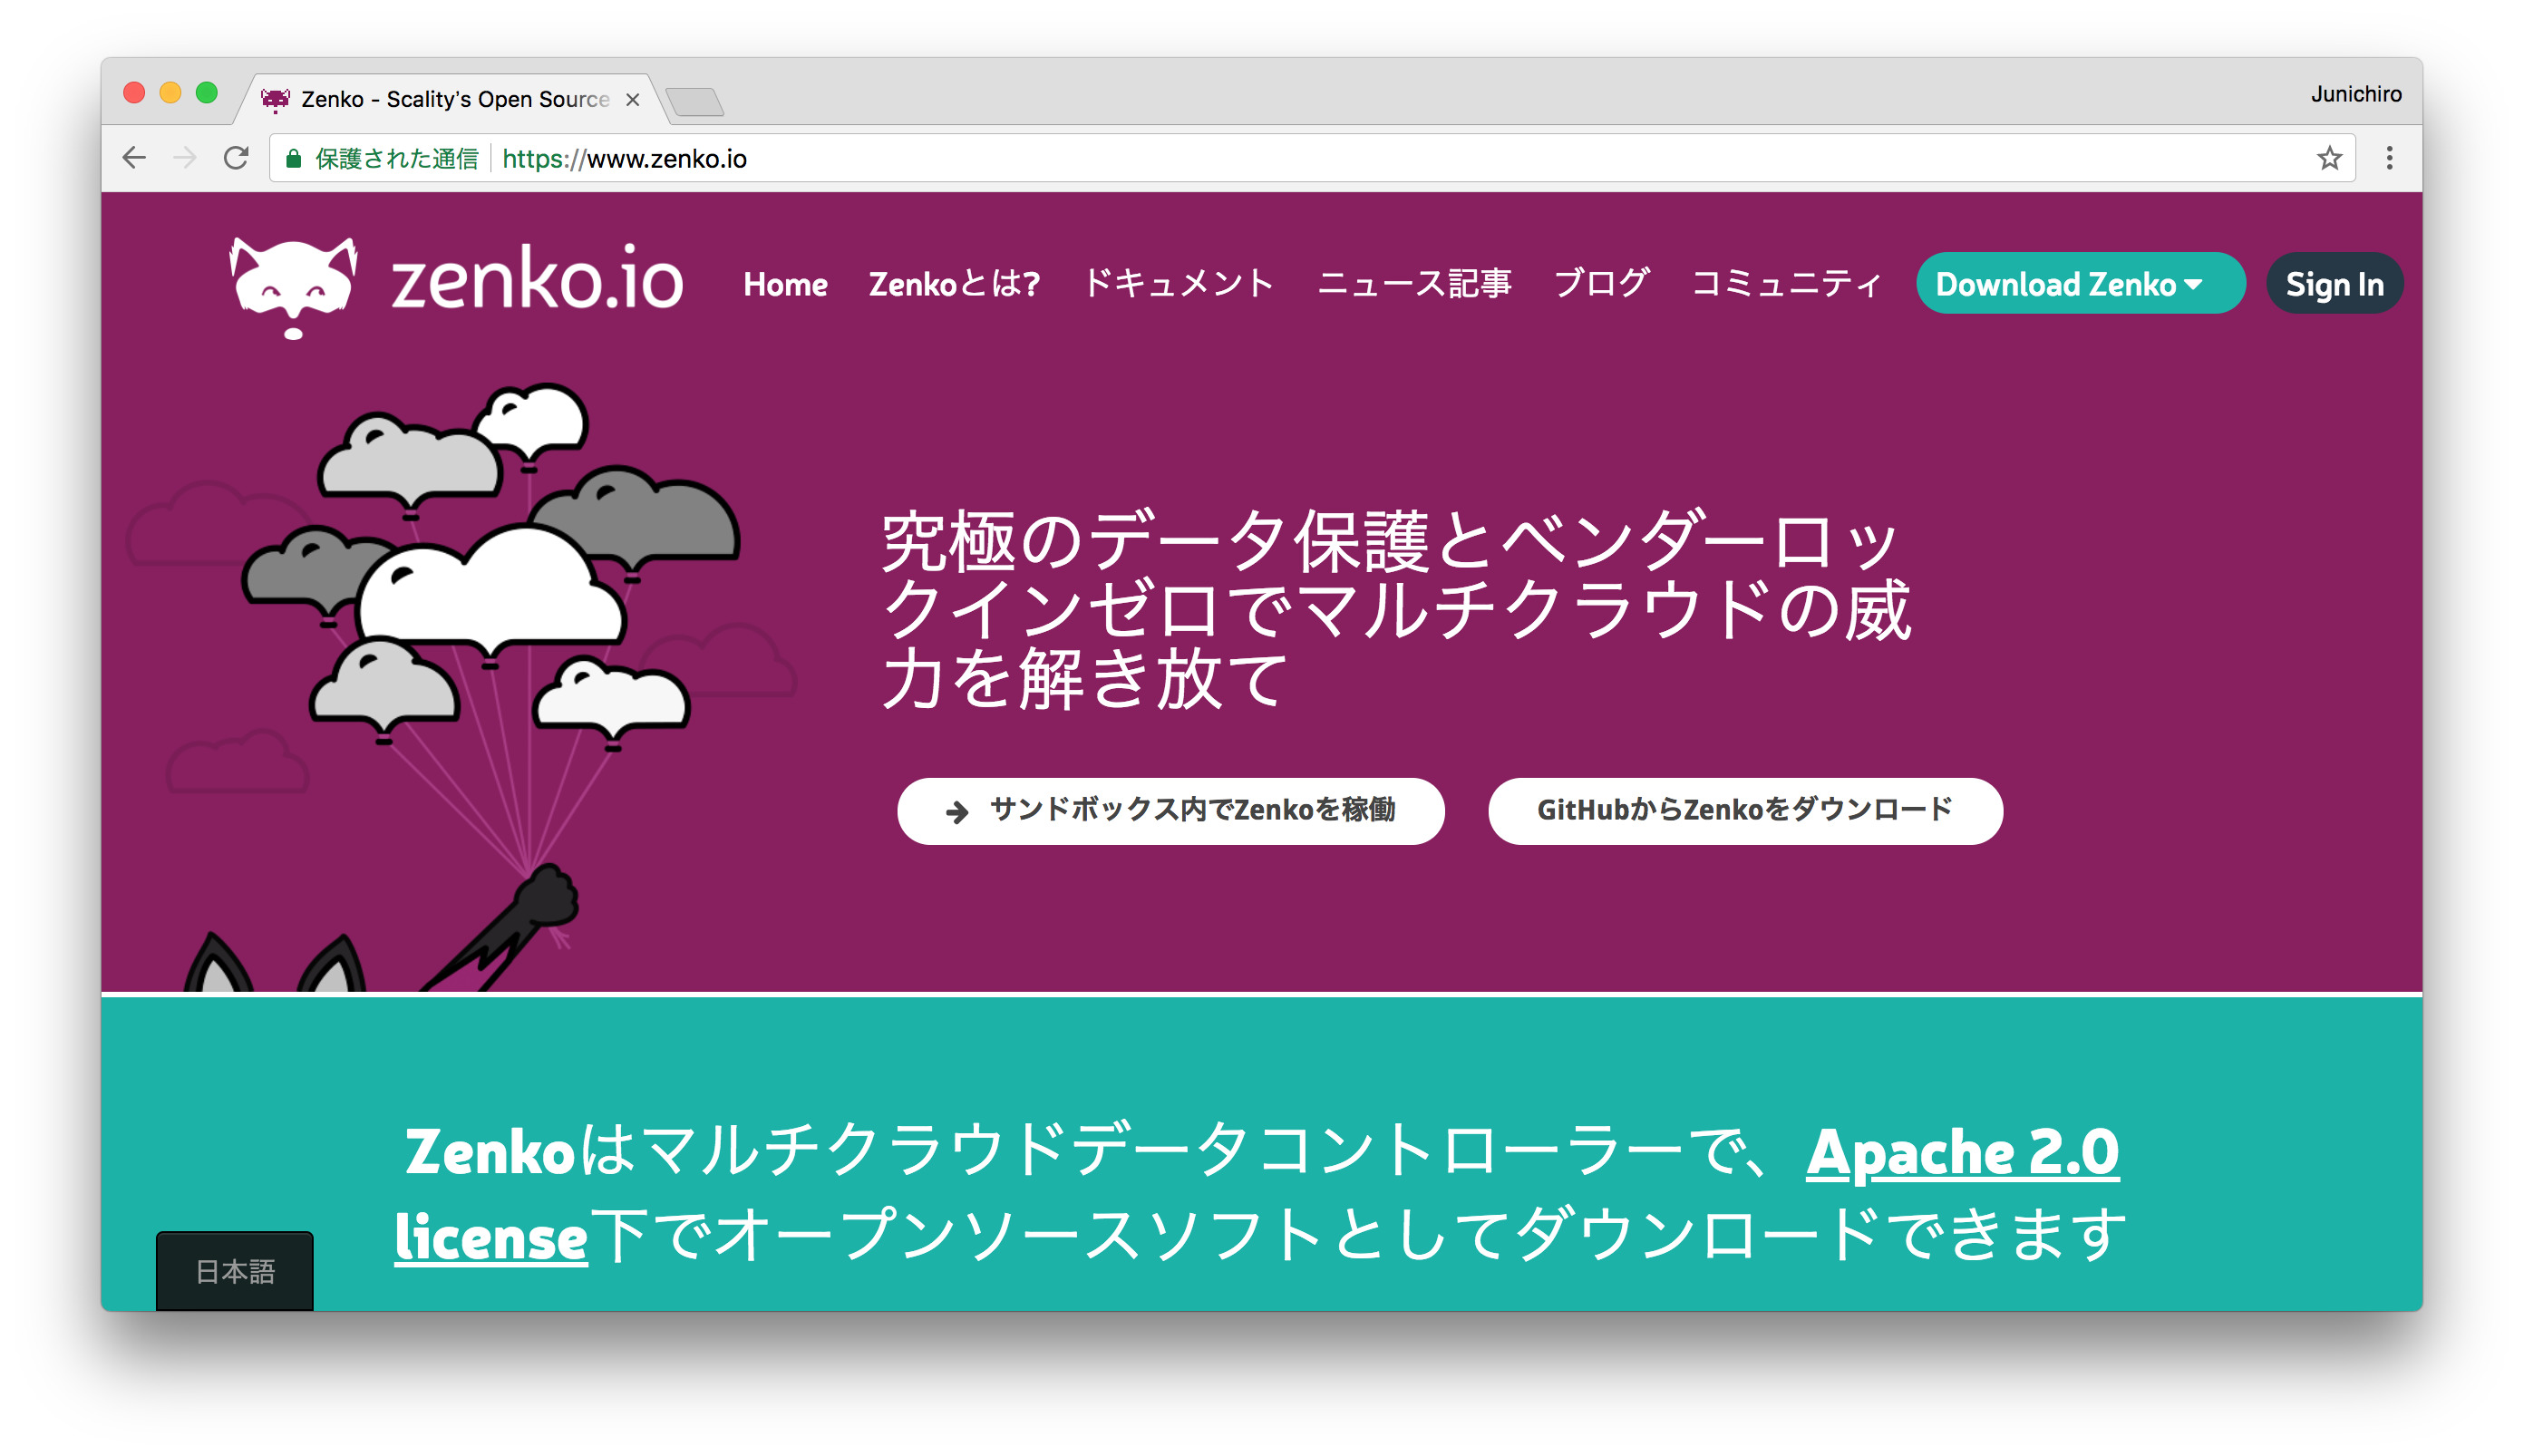2524x1456 pixels.
Task: Reload the page with the refresh icon
Action: (236, 158)
